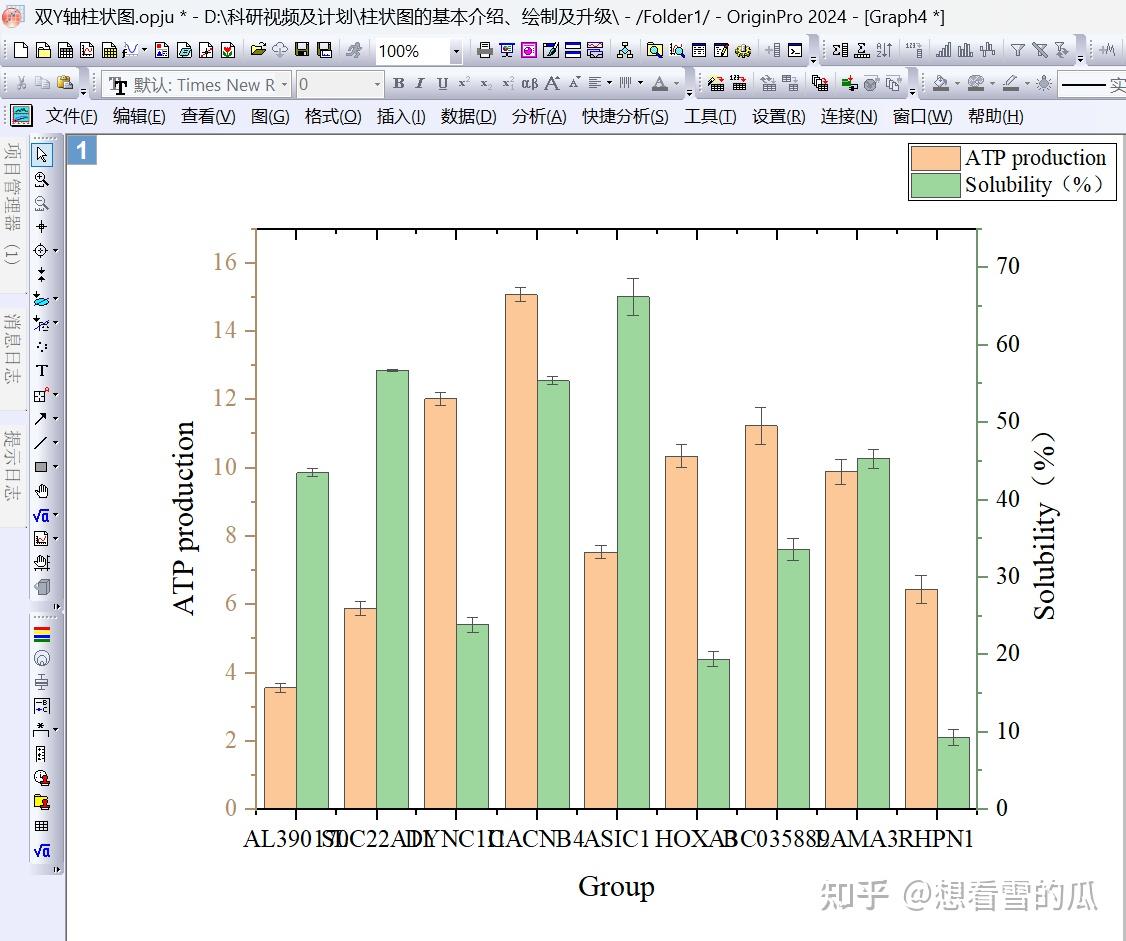1126x941 pixels.
Task: Expand the font color A dropdown arrow
Action: [x=676, y=84]
